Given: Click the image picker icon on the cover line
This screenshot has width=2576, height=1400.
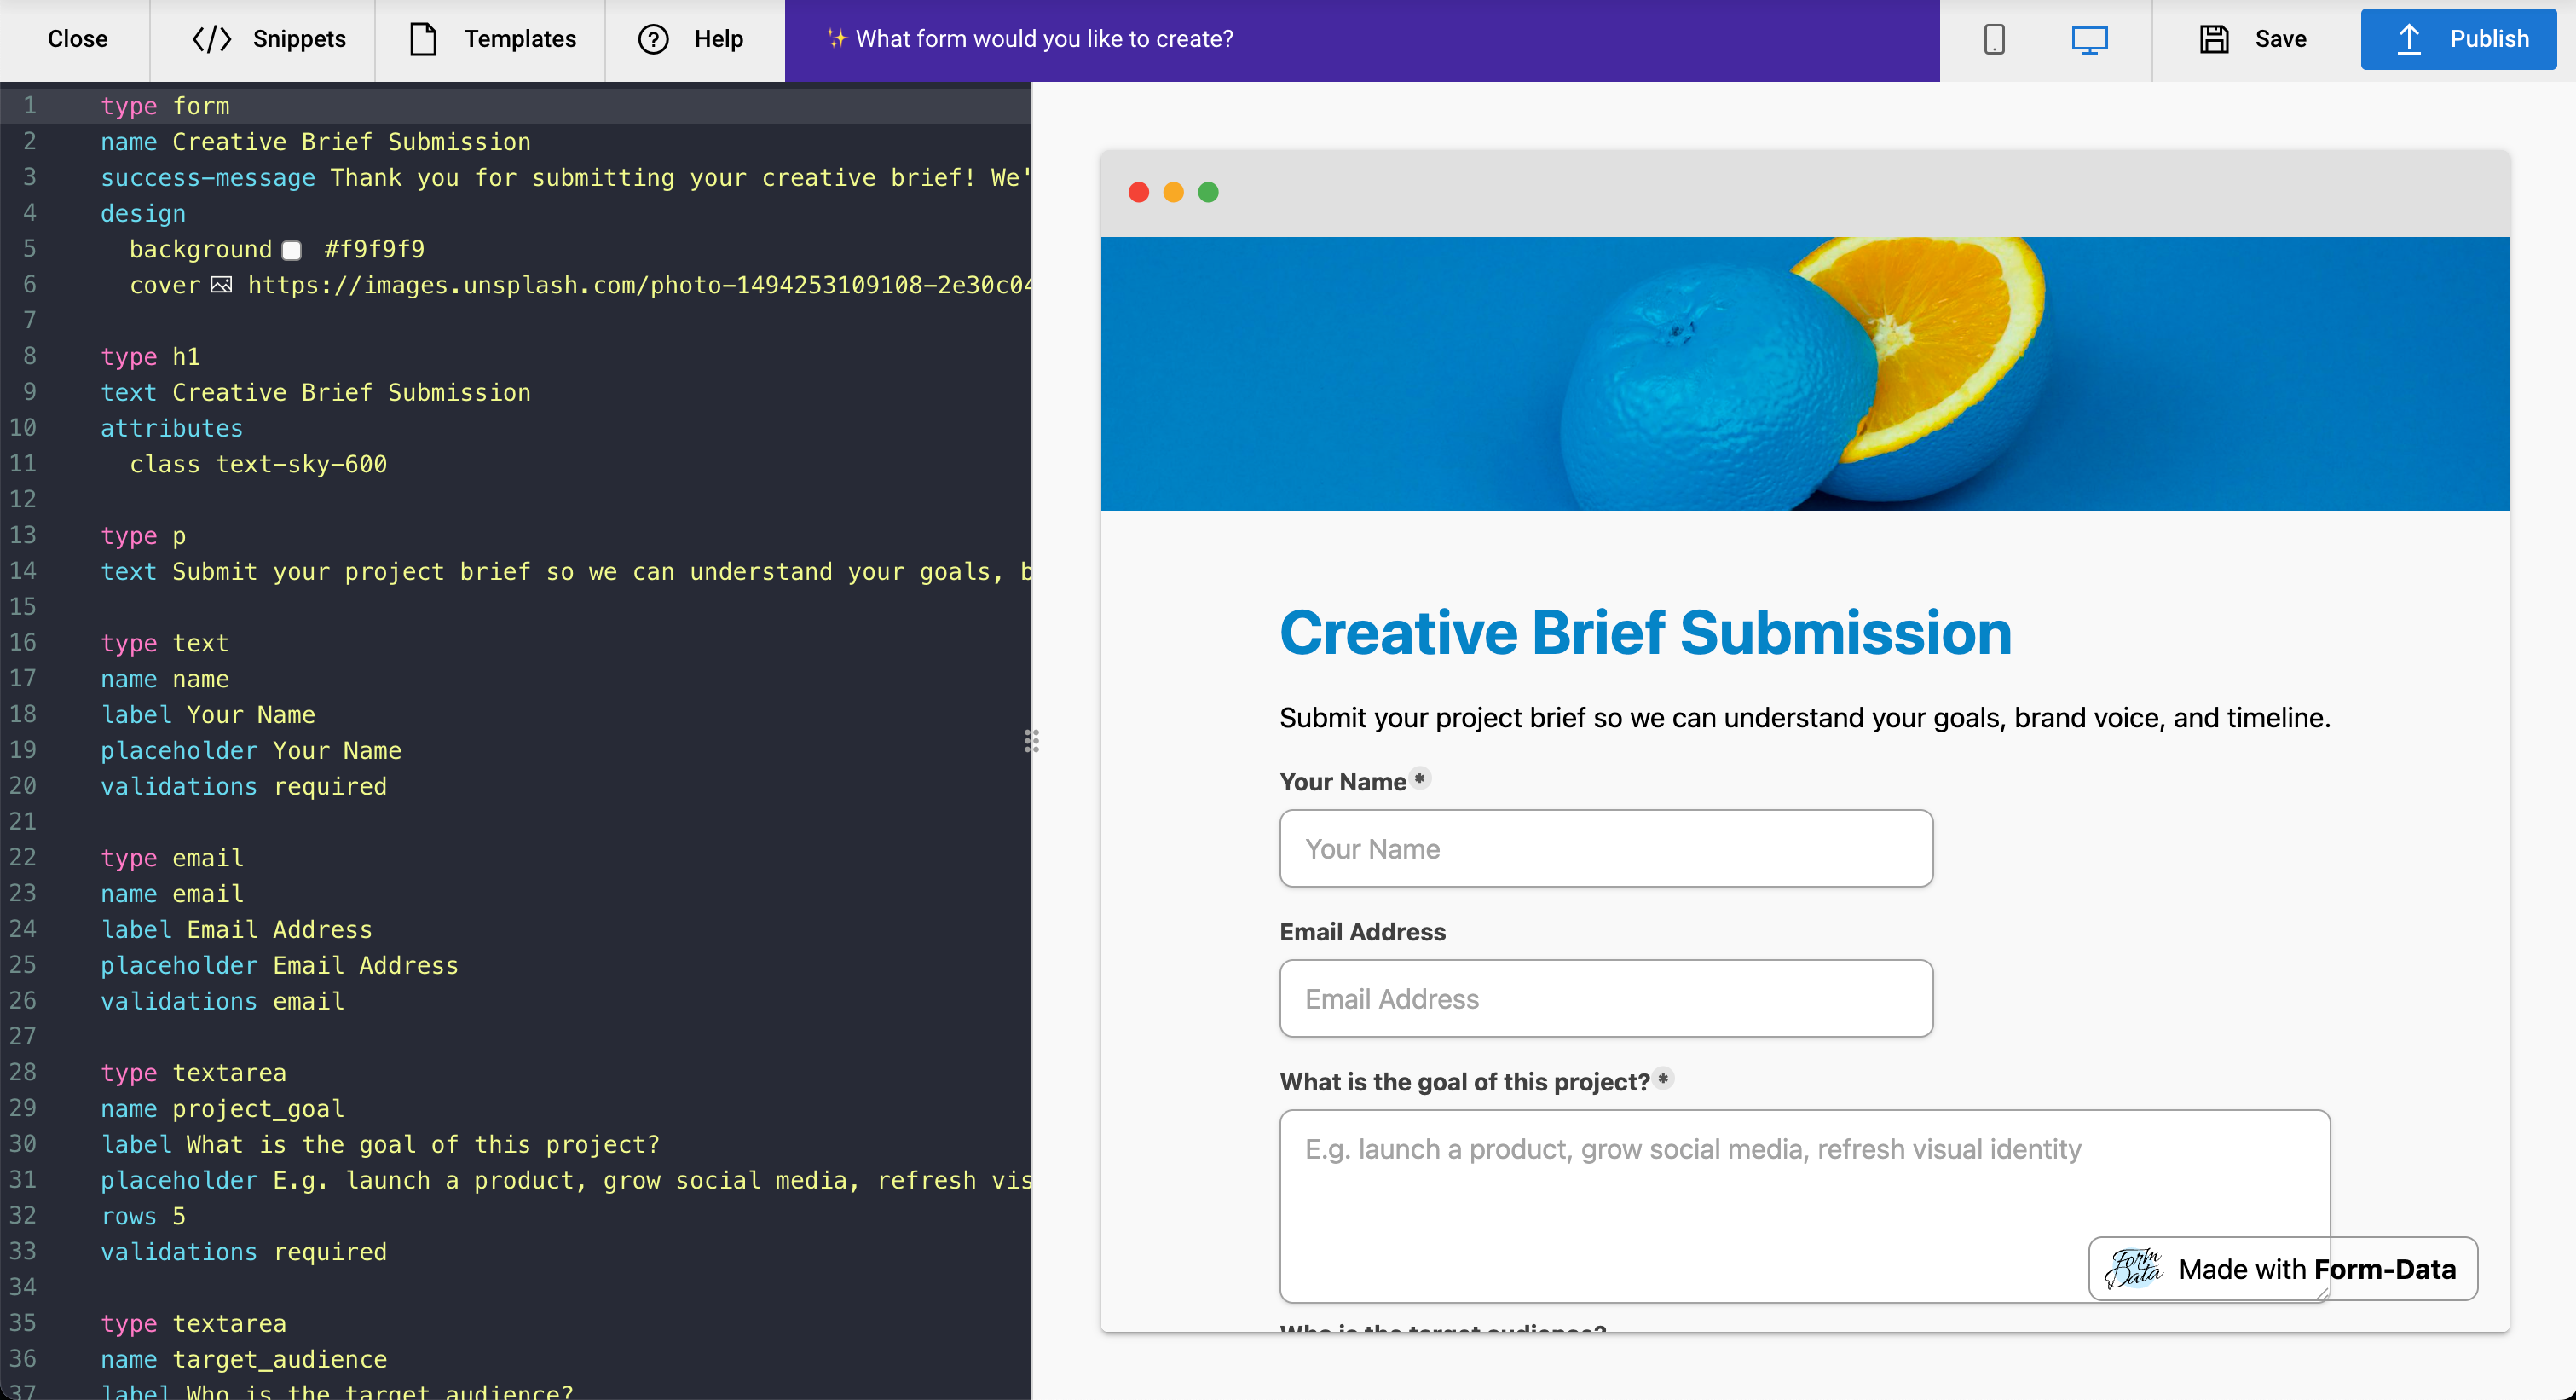Looking at the screenshot, I should pos(221,285).
